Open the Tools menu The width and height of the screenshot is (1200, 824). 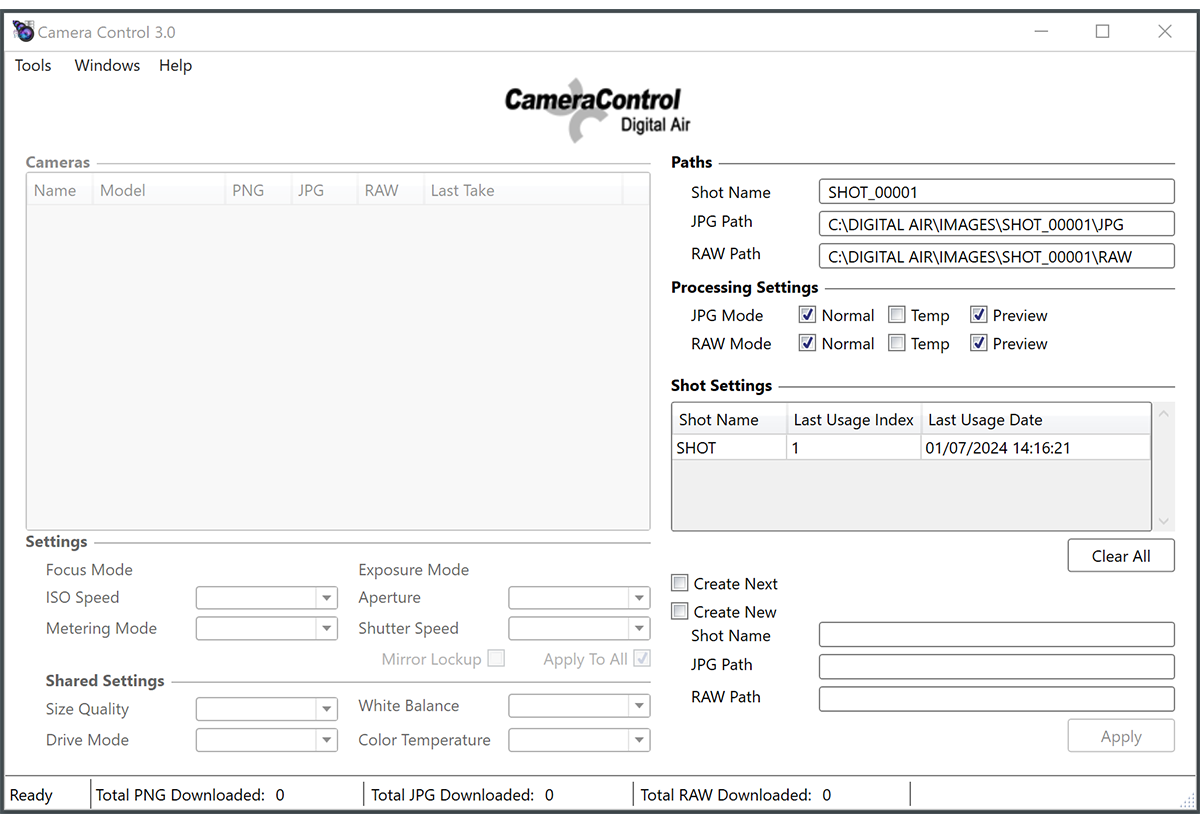point(33,65)
